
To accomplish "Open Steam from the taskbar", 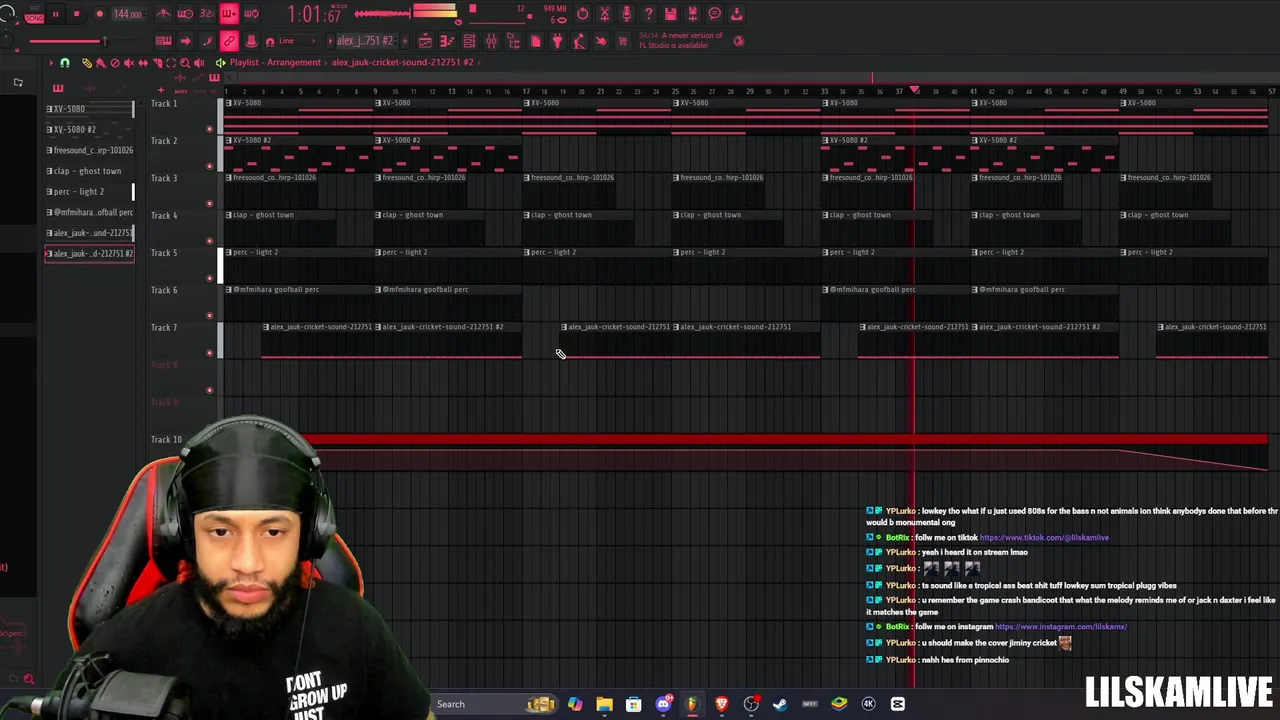I will point(780,704).
